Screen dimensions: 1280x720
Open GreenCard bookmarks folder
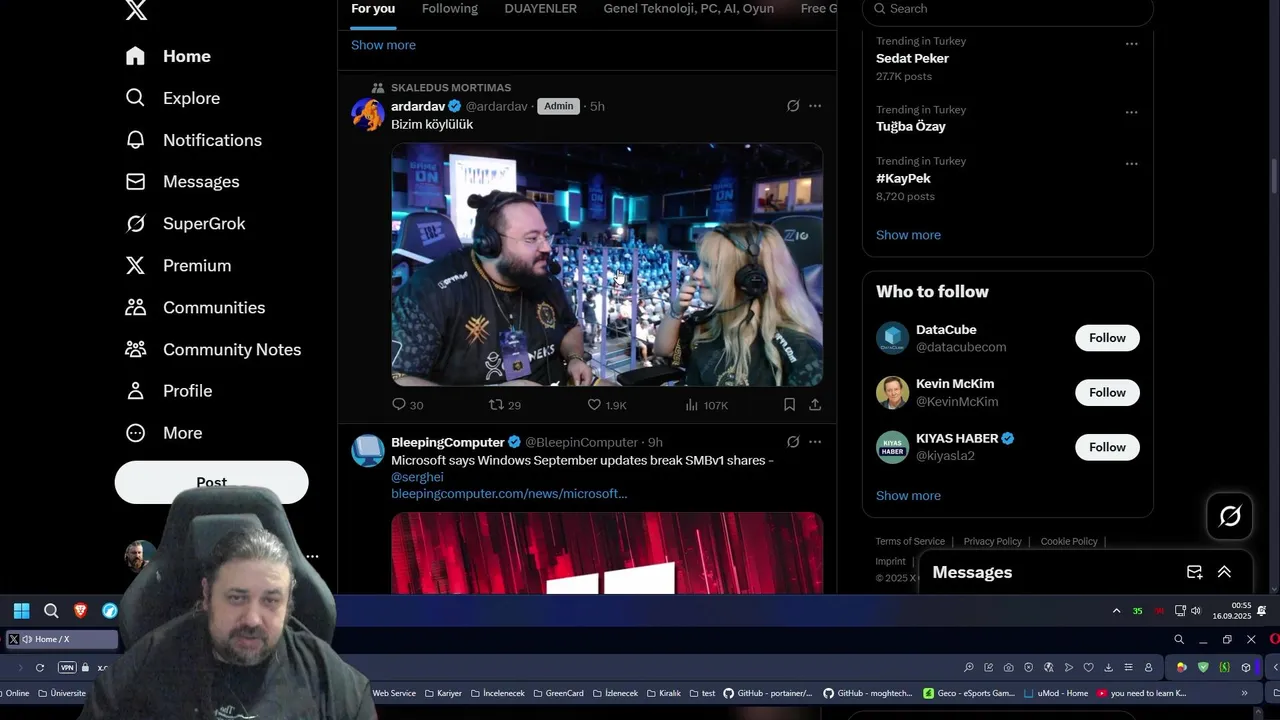click(x=558, y=693)
